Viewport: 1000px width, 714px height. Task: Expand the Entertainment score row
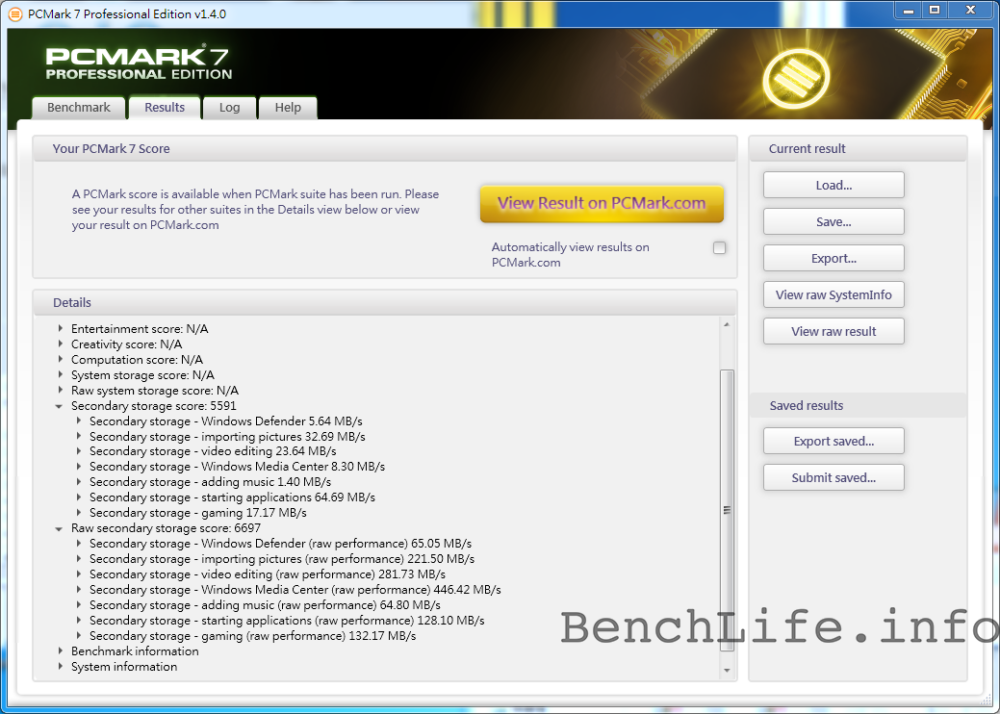coord(61,329)
